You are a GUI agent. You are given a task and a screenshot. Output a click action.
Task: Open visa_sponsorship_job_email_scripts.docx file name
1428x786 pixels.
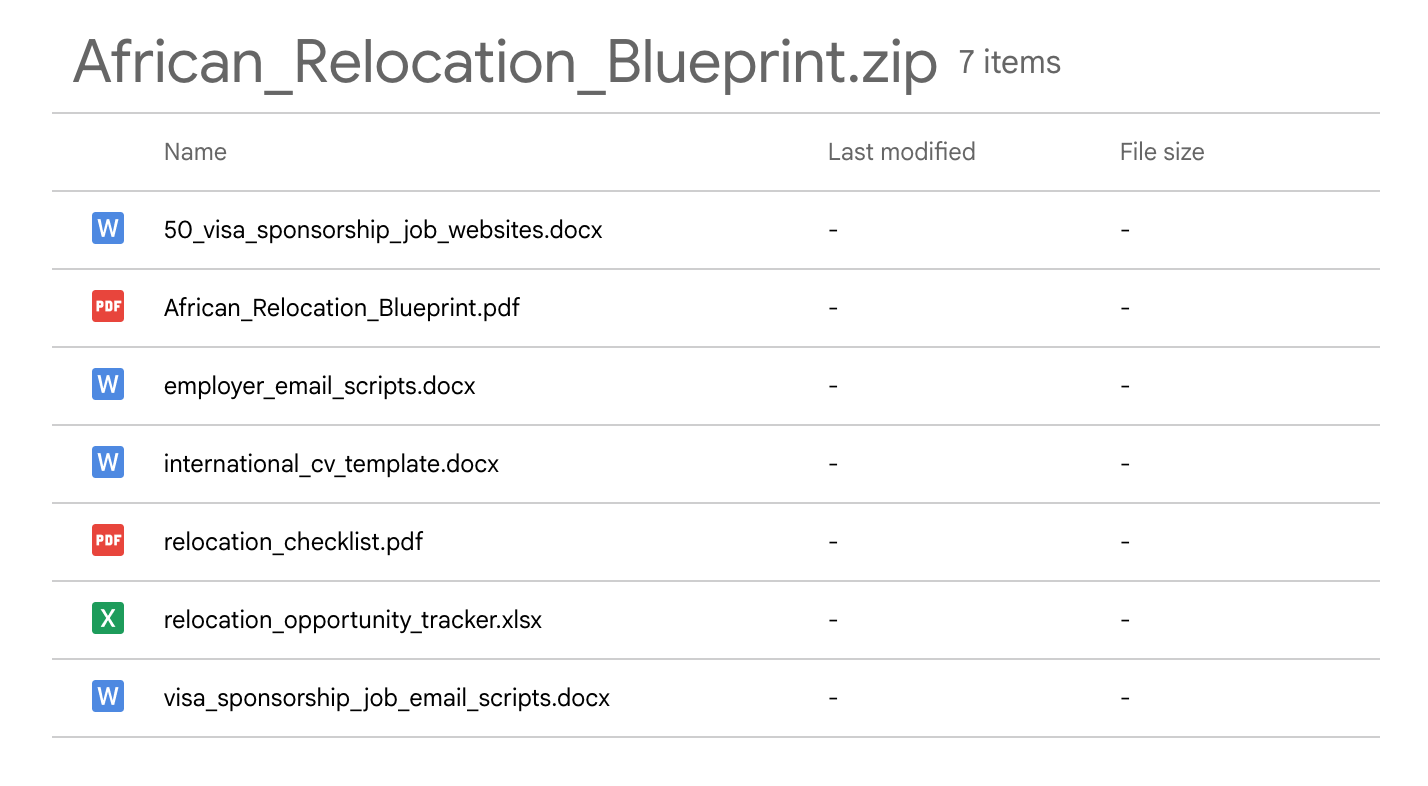pos(387,698)
